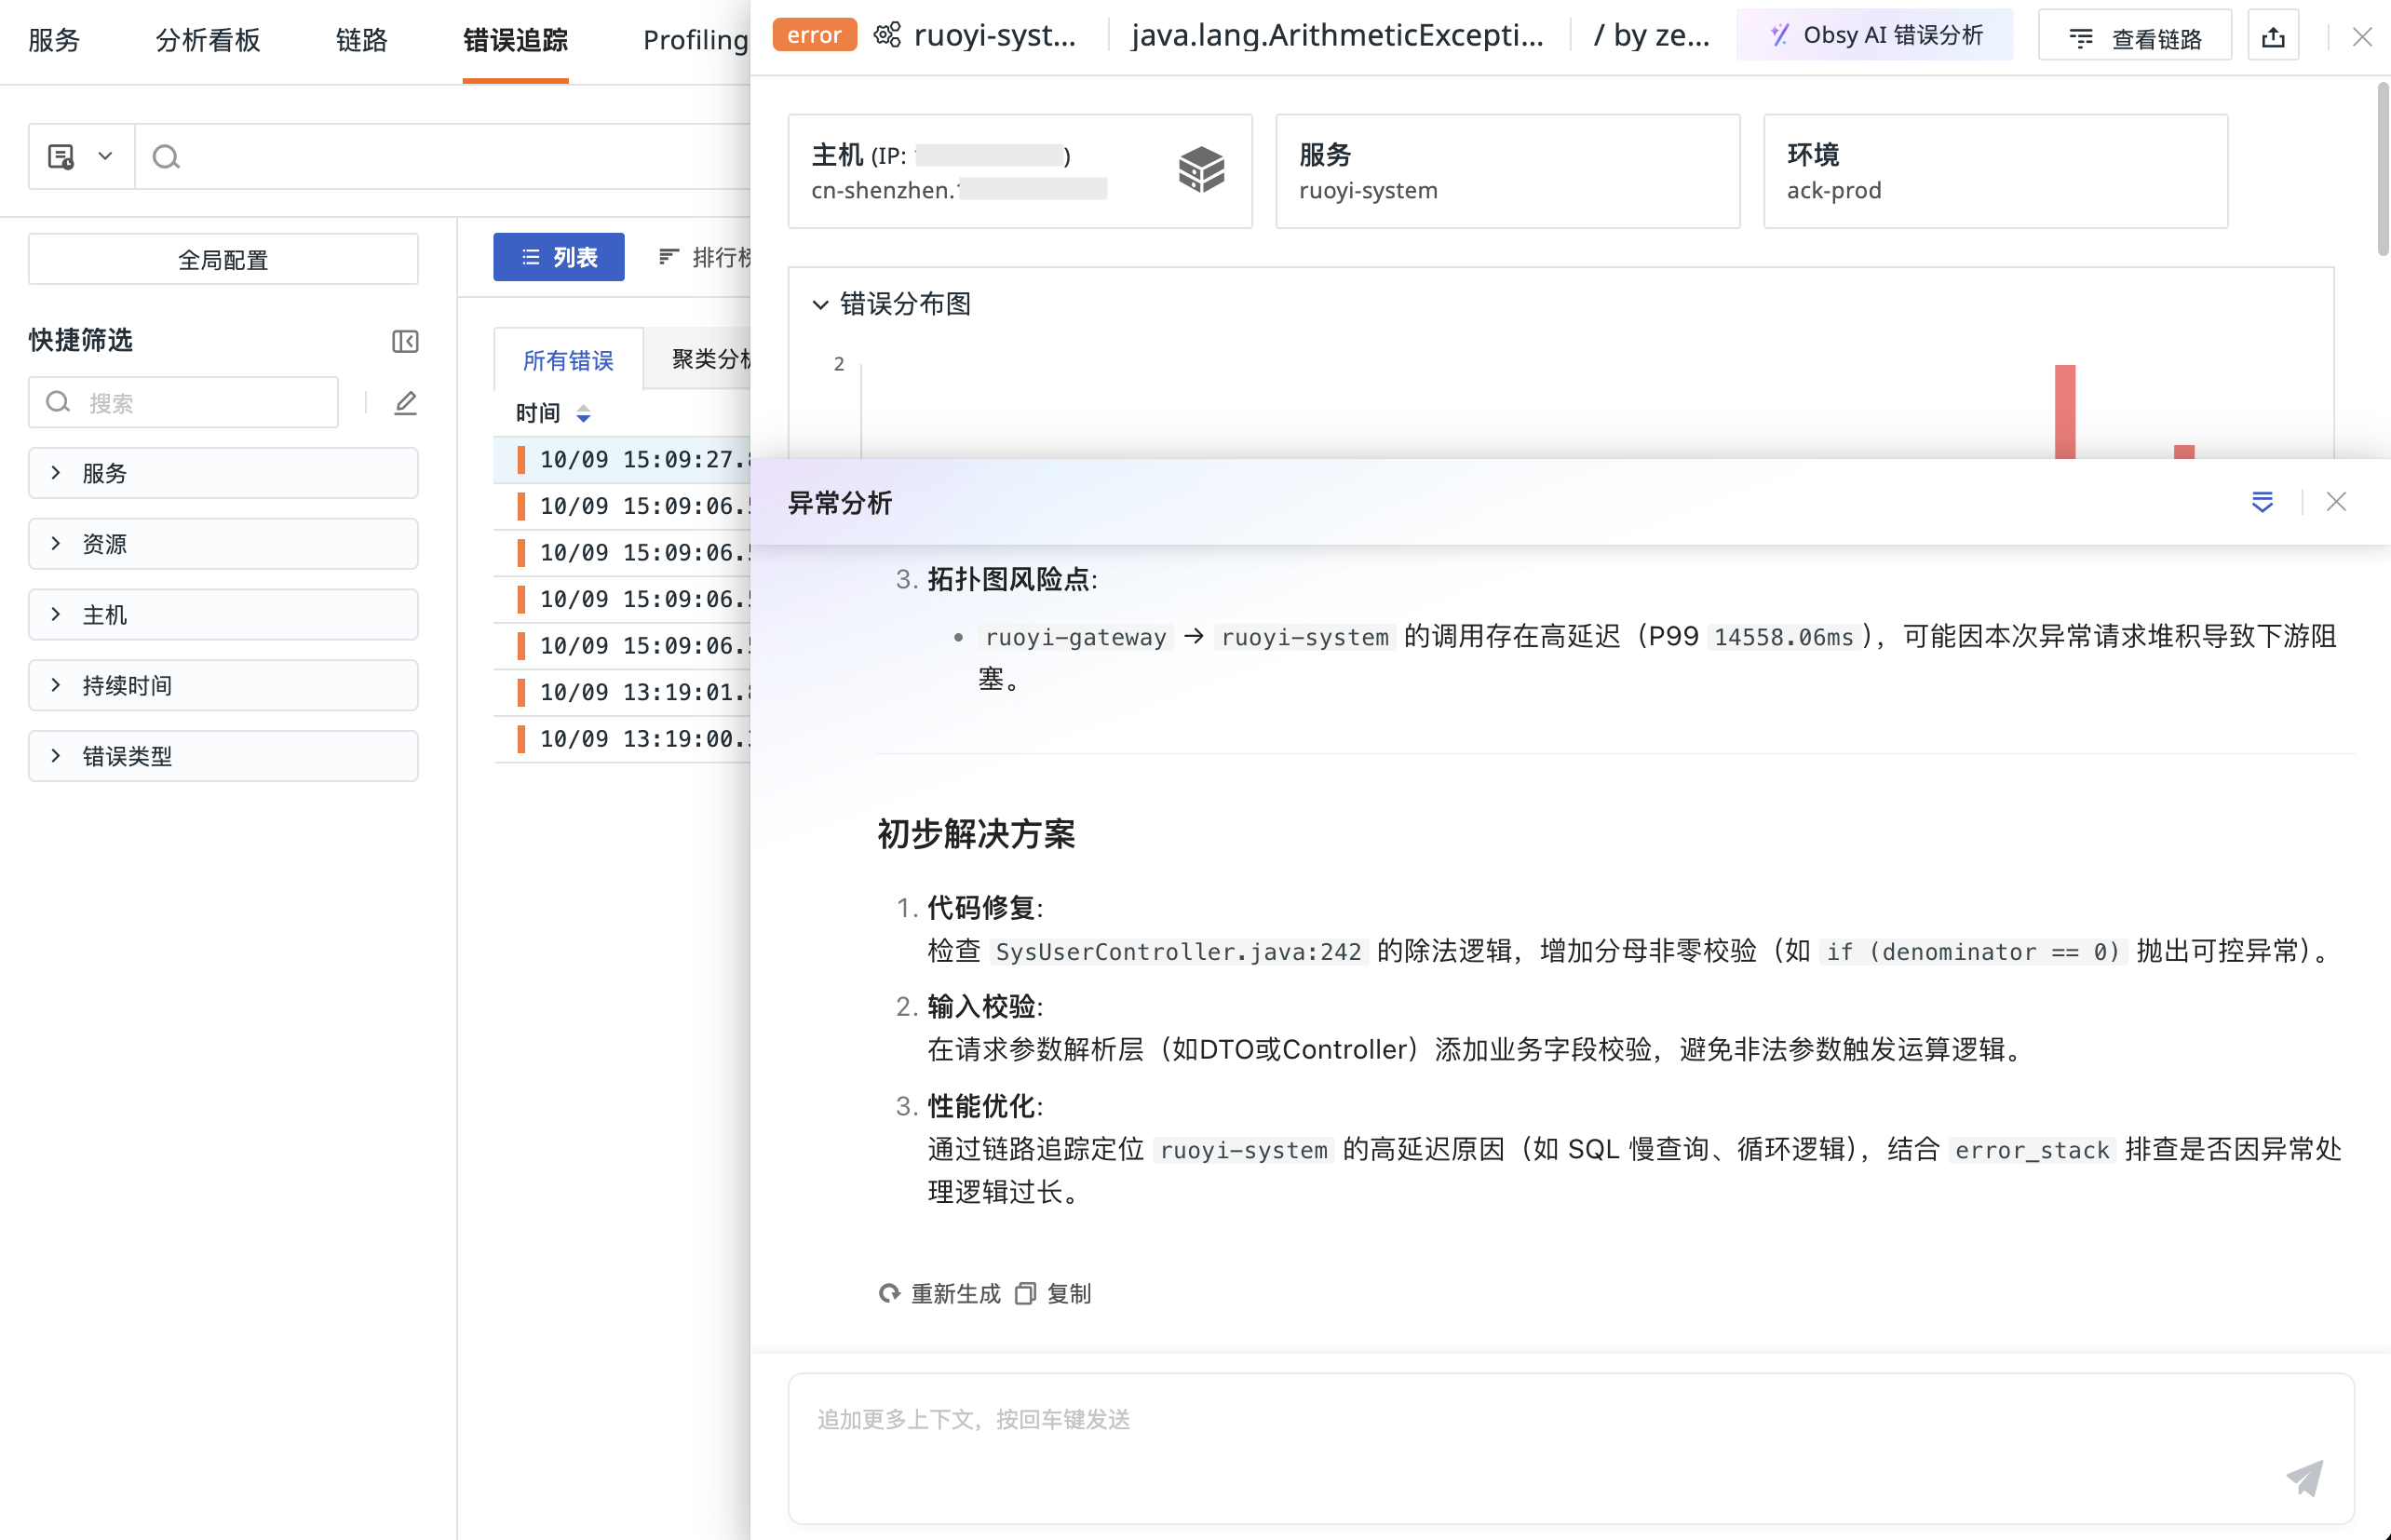
Task: Select error row 10/09 15:09:27
Action: point(622,459)
